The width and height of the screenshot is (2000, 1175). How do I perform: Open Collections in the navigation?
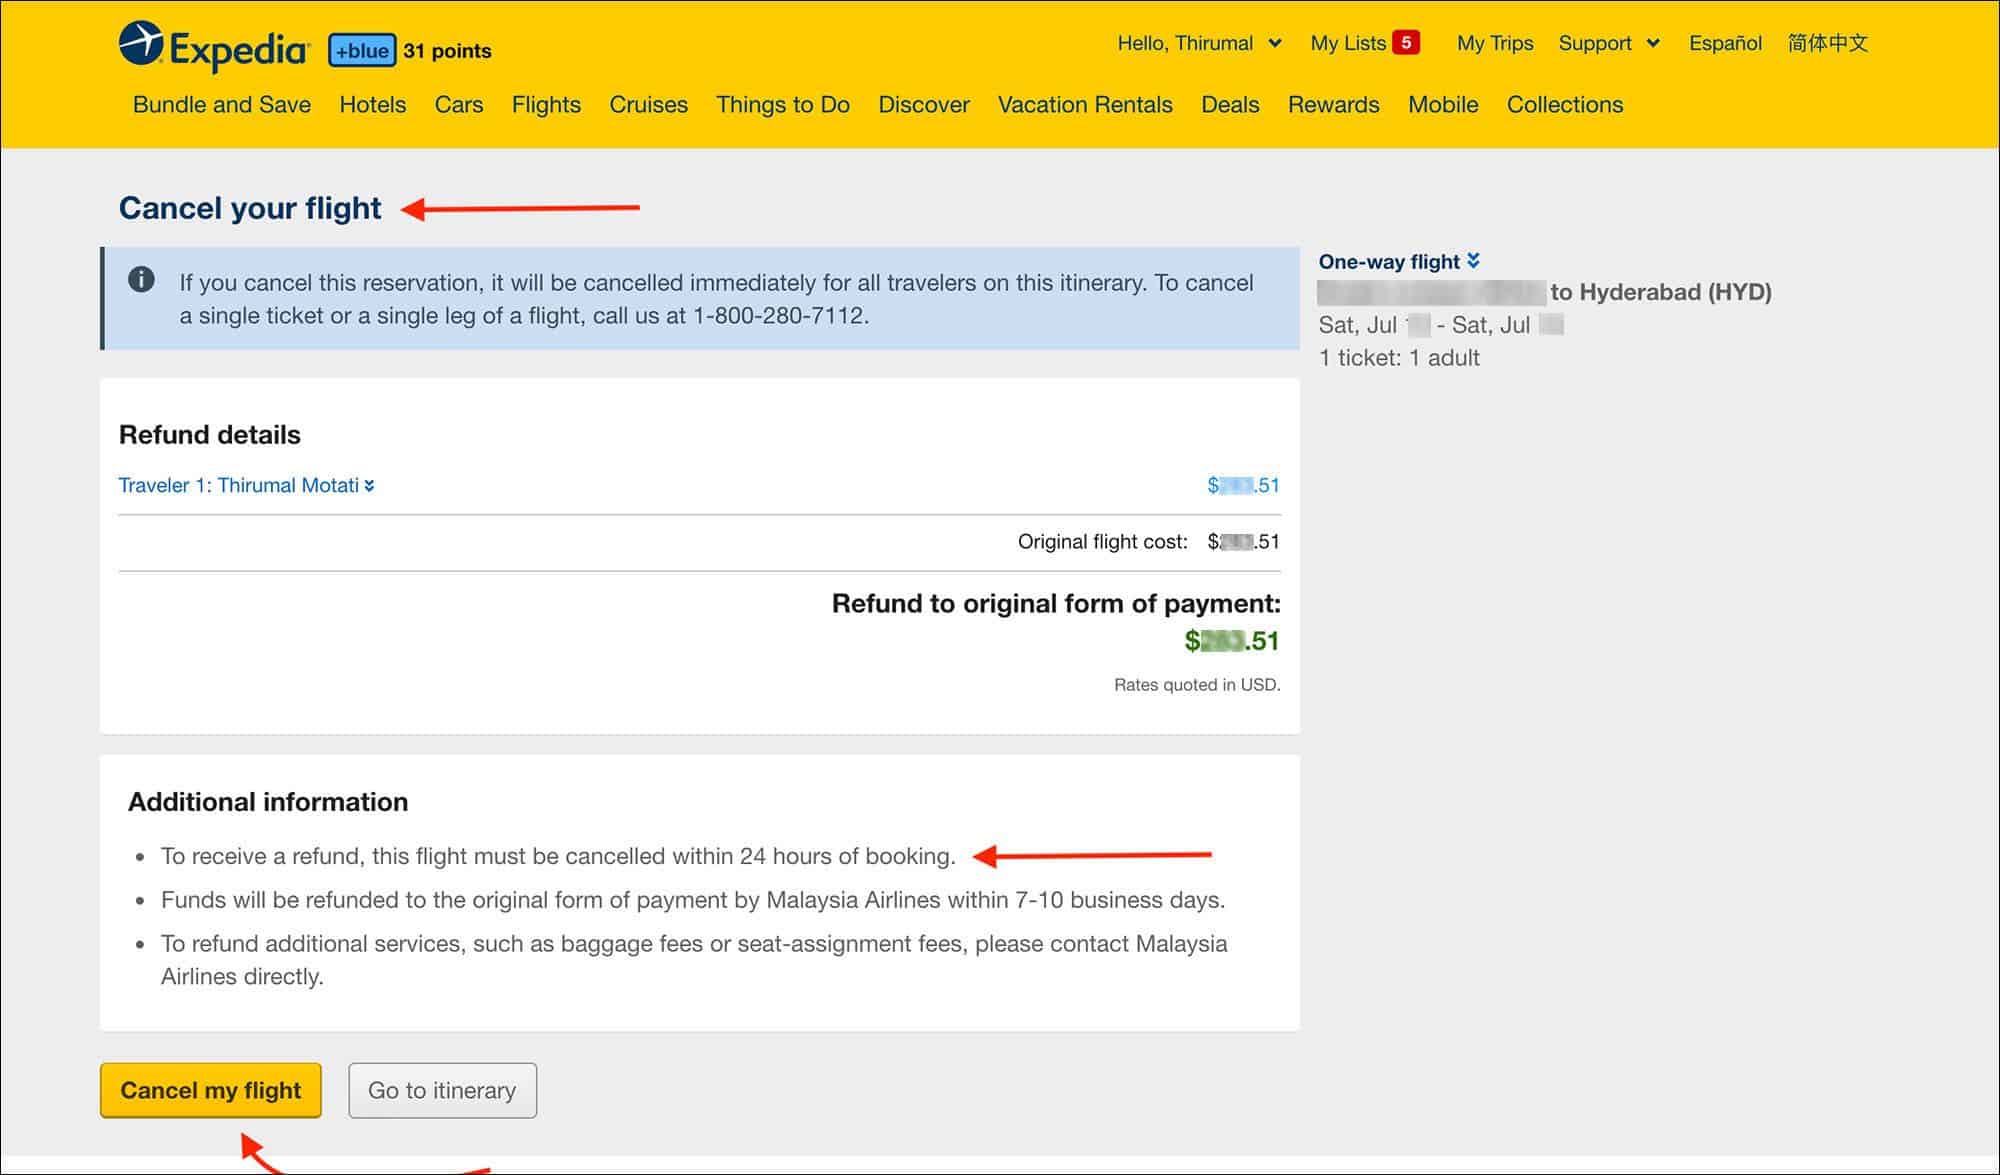[1565, 105]
